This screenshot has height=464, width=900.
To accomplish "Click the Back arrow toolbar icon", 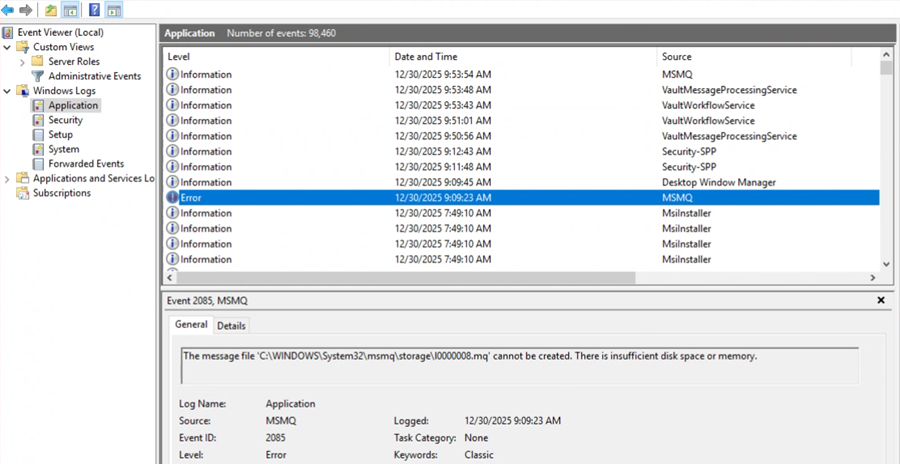I will pyautogui.click(x=7, y=10).
